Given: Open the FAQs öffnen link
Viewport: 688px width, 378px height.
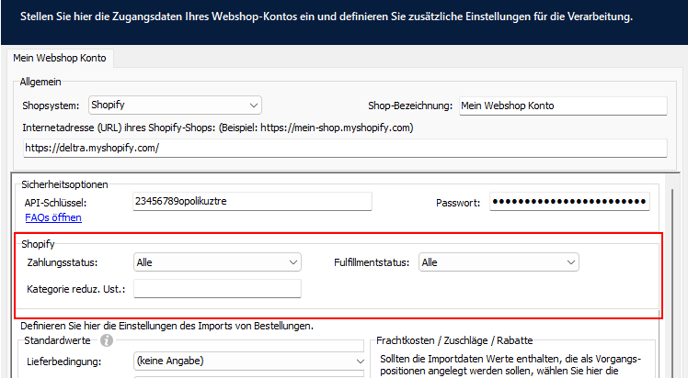Looking at the screenshot, I should 53,218.
